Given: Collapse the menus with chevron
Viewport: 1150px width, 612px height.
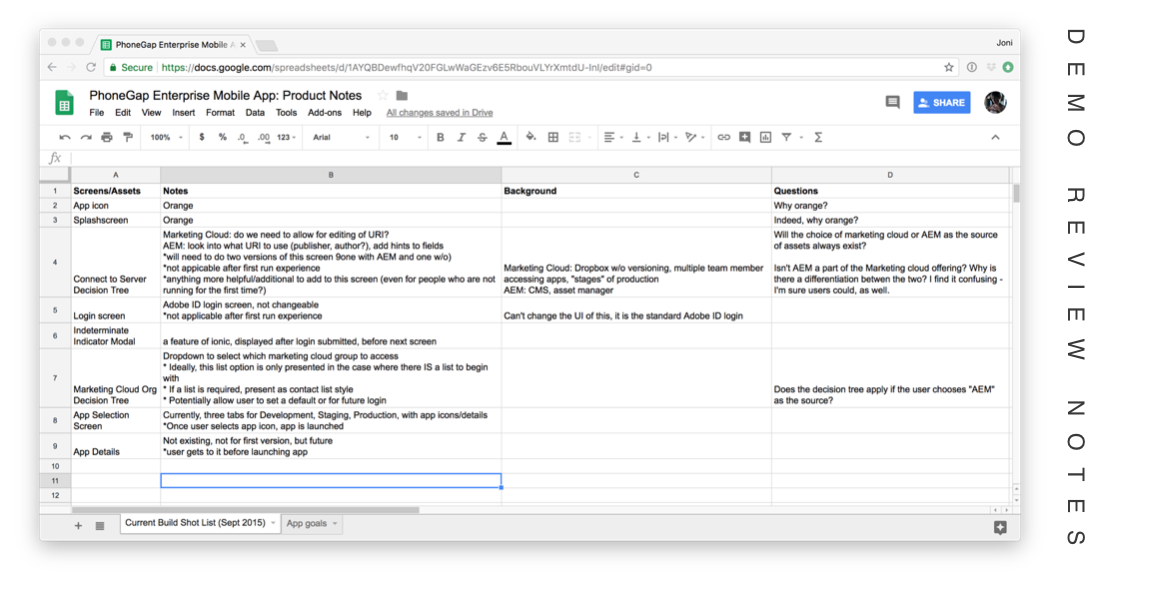Looking at the screenshot, I should [x=995, y=137].
